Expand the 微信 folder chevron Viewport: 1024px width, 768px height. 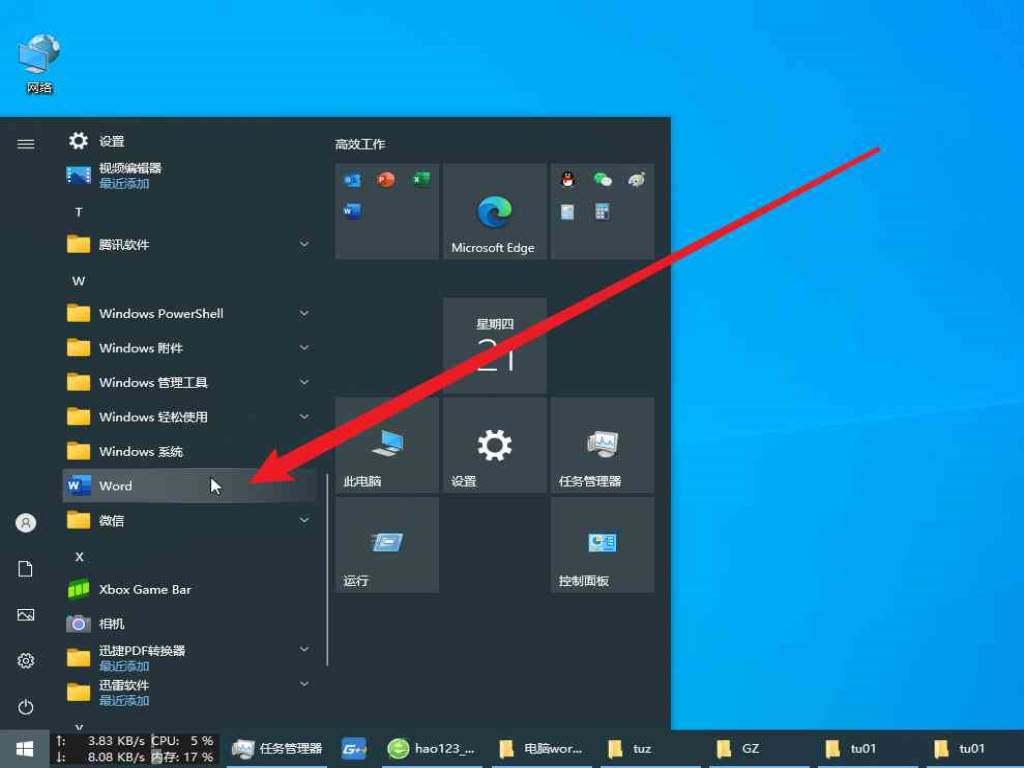[x=304, y=520]
